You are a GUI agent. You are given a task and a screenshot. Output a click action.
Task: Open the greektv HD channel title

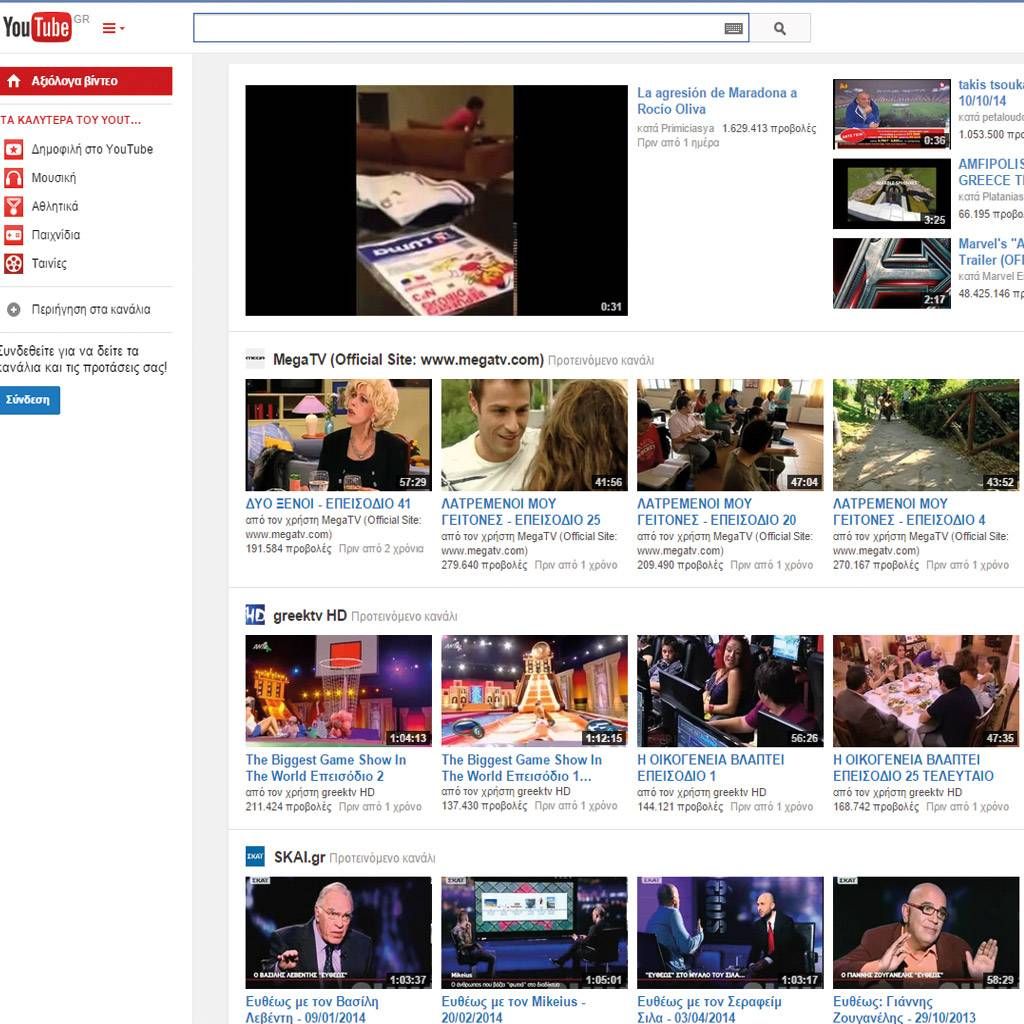pos(309,616)
